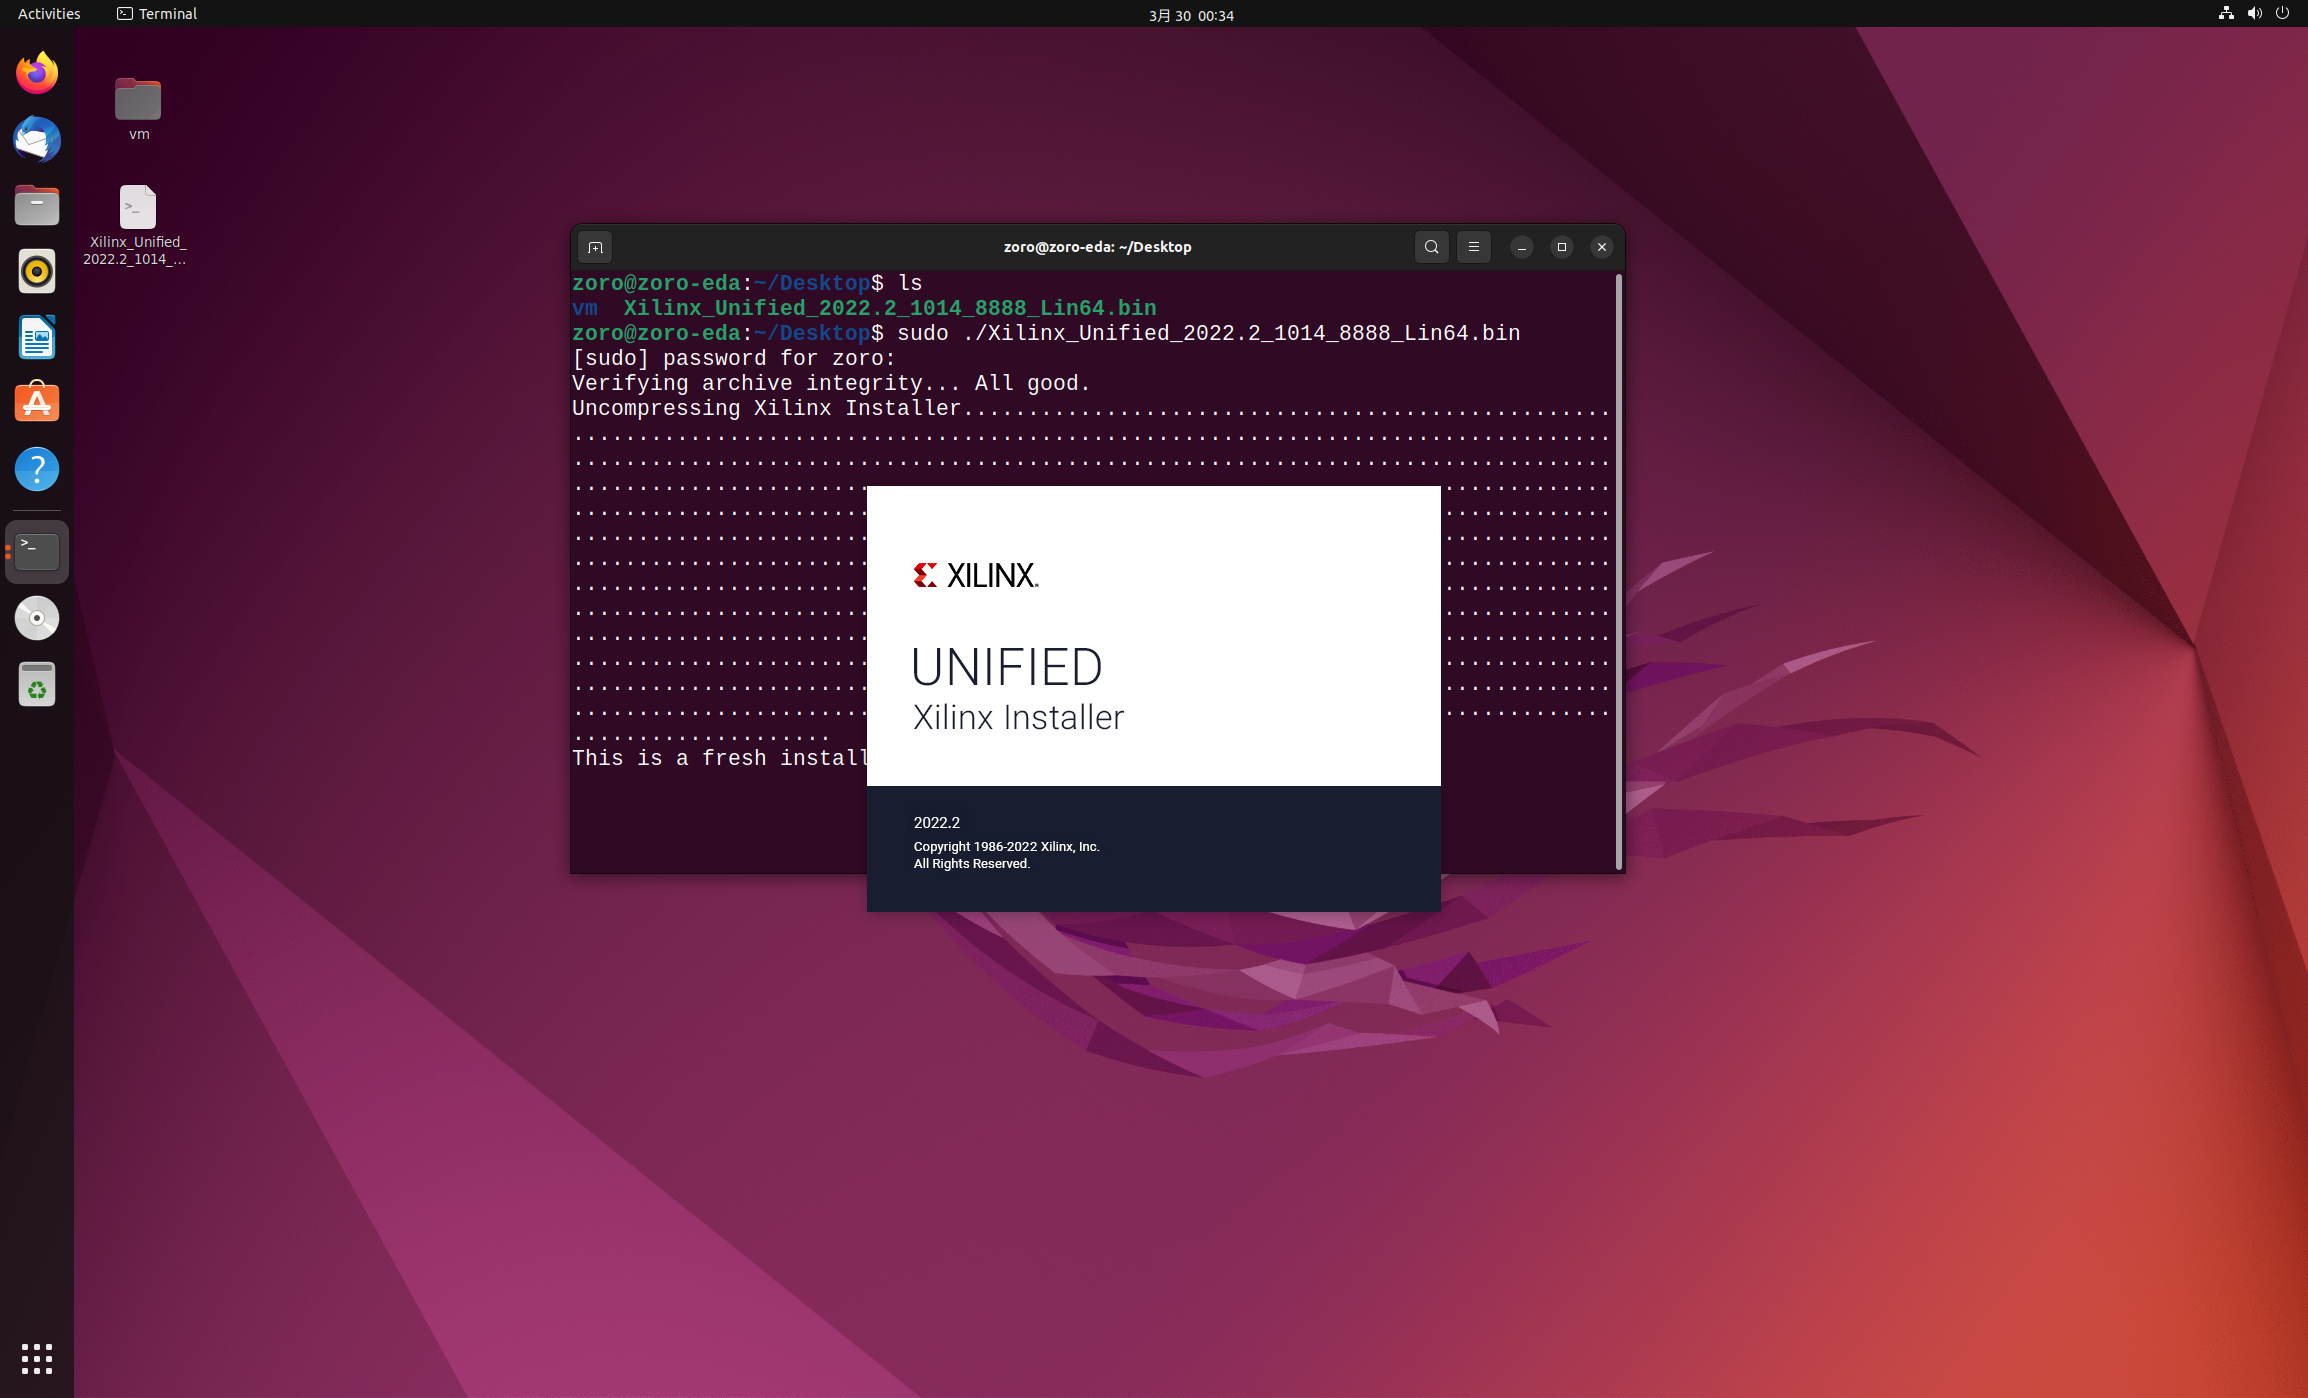Open Rhythmbox music player in dock
The image size is (2308, 1398).
tap(37, 271)
